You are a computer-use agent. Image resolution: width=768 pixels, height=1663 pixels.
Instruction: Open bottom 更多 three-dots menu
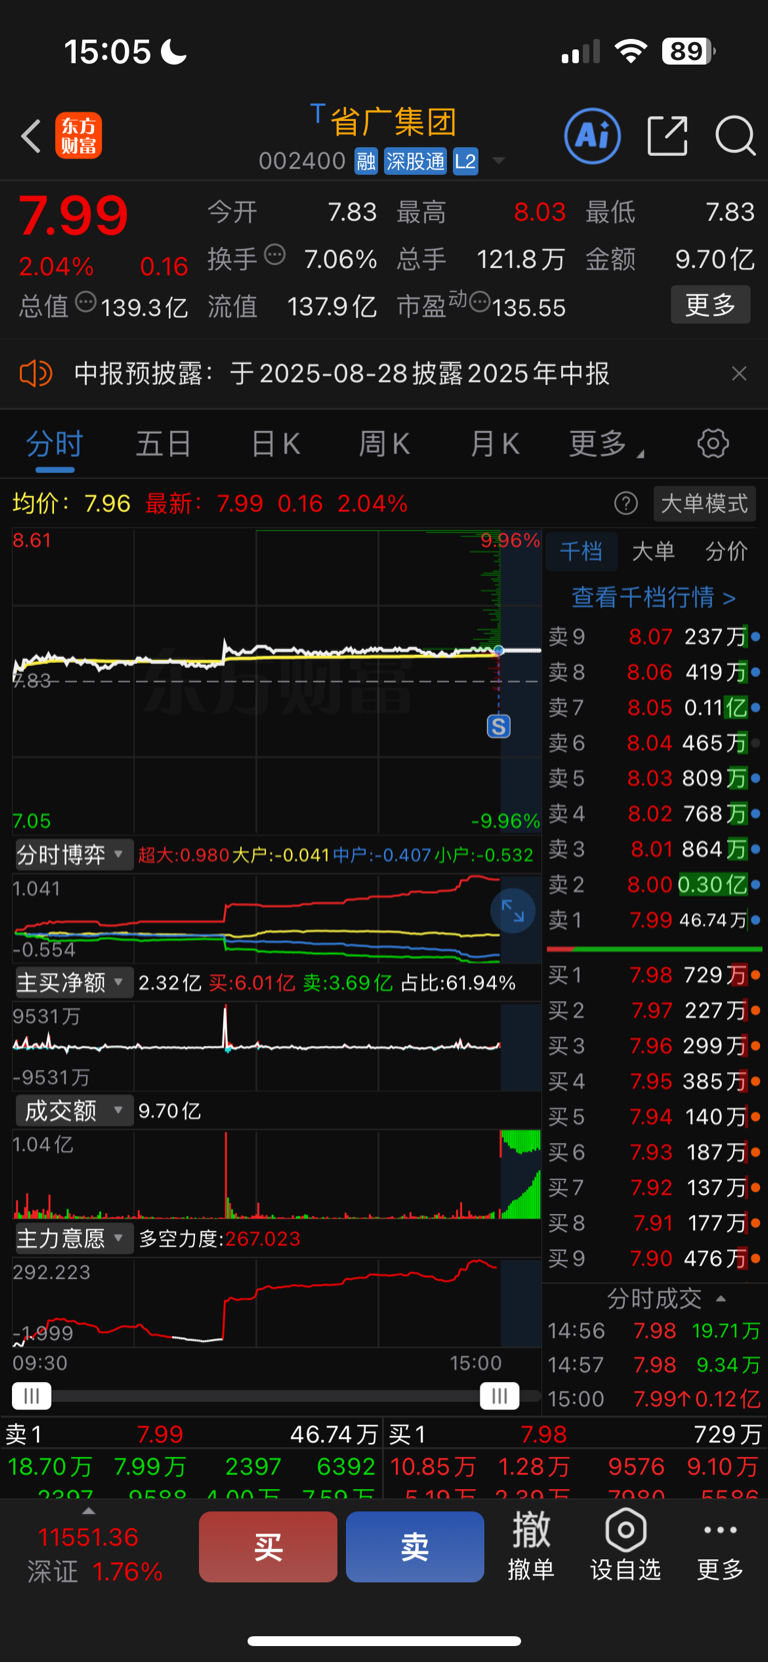720,1546
